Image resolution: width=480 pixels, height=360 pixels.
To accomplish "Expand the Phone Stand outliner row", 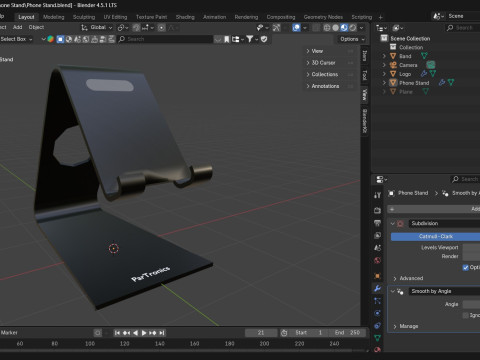I will point(384,83).
